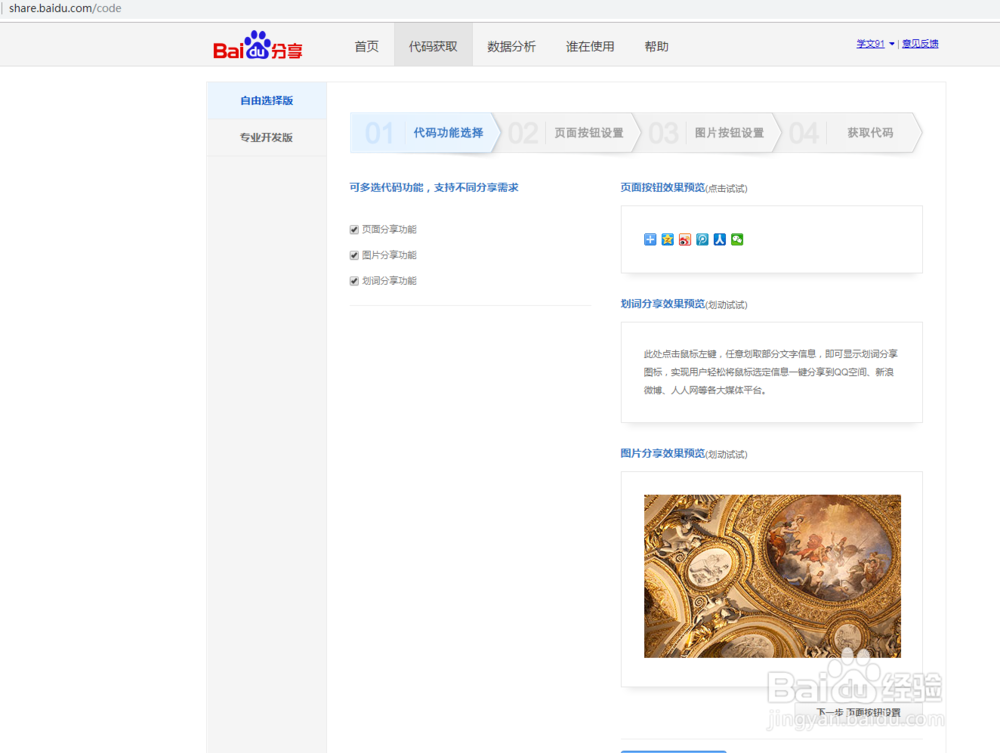
Task: Select the 专业开发版 sidebar tab
Action: (x=266, y=137)
